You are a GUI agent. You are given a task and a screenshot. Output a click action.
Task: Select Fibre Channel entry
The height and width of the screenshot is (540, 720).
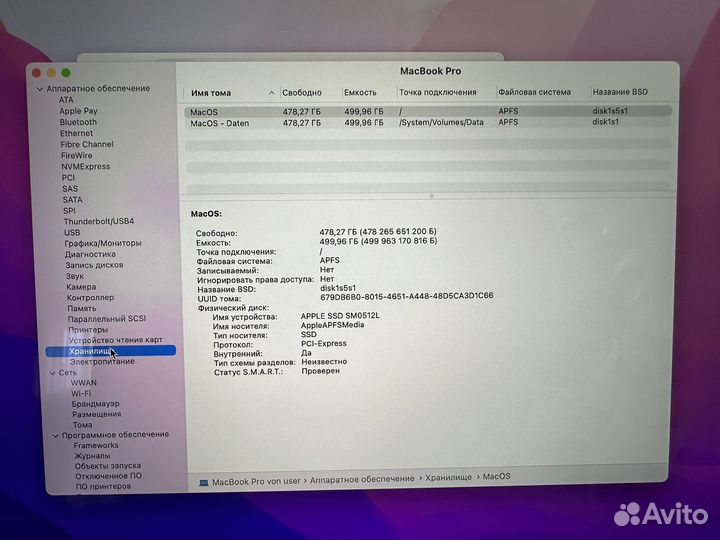tap(87, 144)
